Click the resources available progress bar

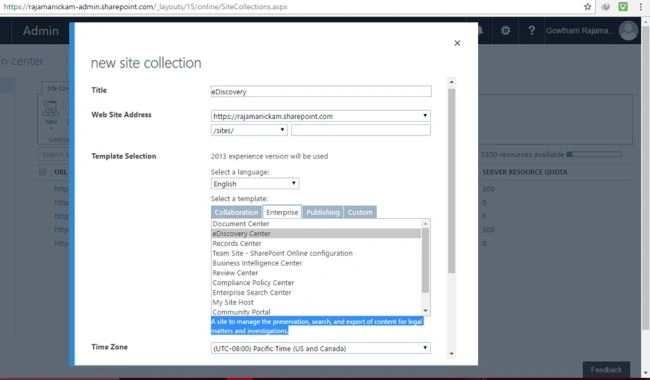(594, 154)
